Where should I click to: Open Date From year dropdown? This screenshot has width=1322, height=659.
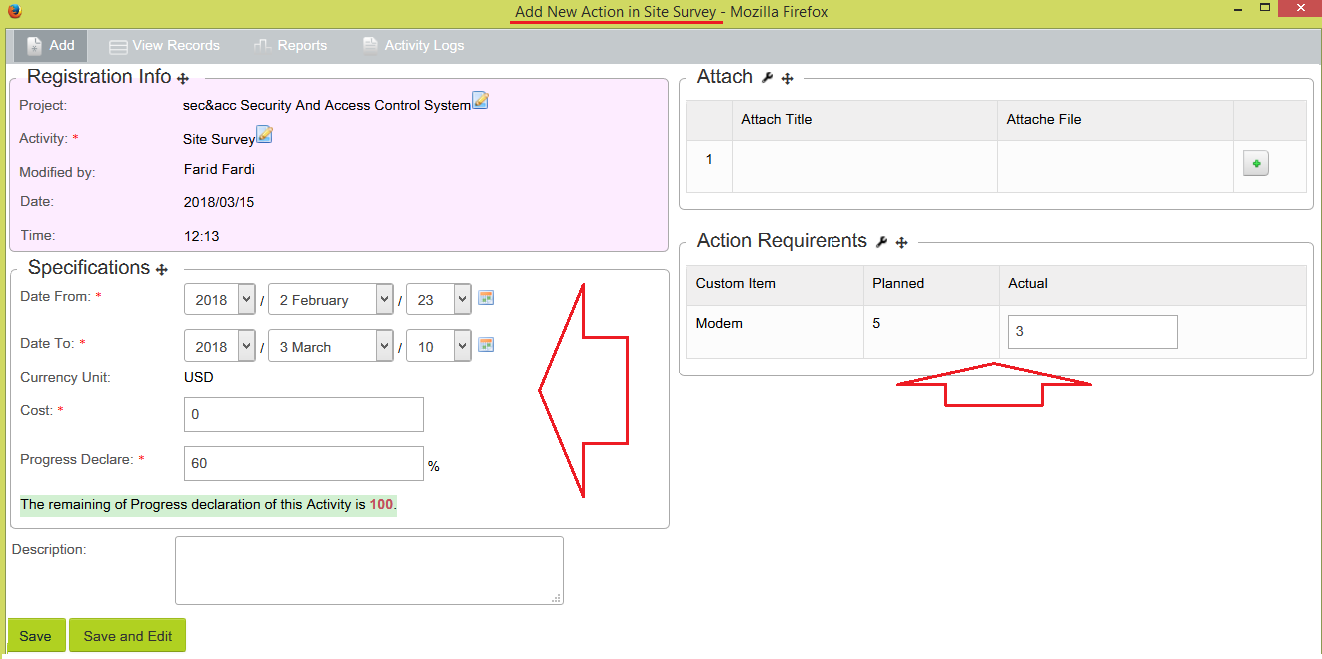[x=219, y=299]
